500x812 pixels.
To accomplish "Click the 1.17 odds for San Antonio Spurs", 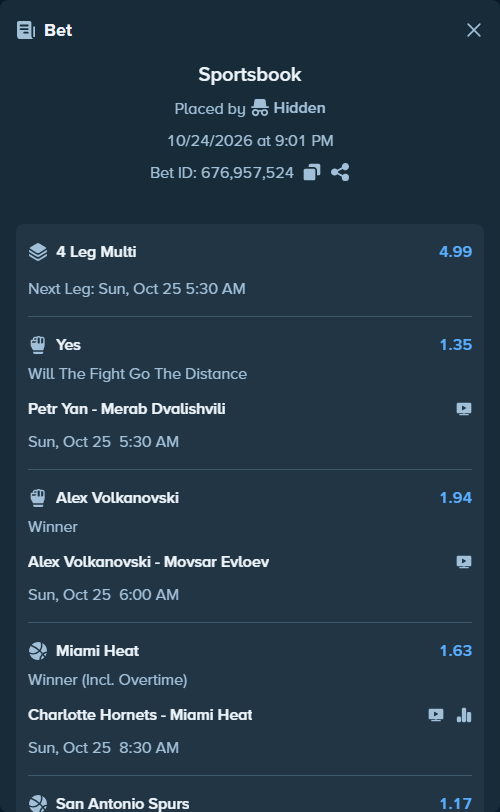I will click(455, 804).
